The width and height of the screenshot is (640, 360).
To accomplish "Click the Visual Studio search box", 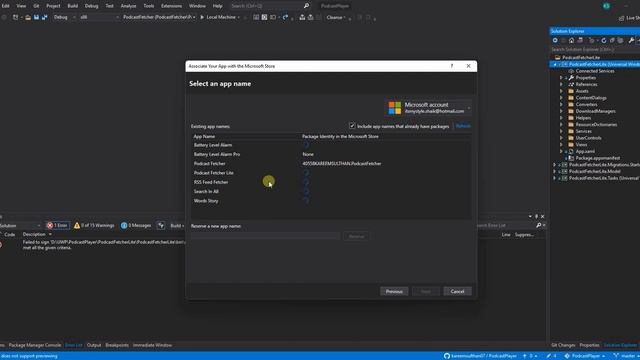I will click(x=270, y=6).
